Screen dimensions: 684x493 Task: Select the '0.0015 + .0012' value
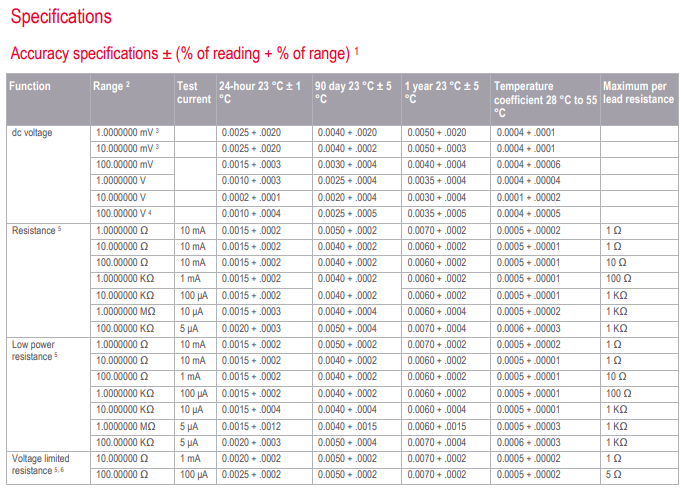[251, 427]
